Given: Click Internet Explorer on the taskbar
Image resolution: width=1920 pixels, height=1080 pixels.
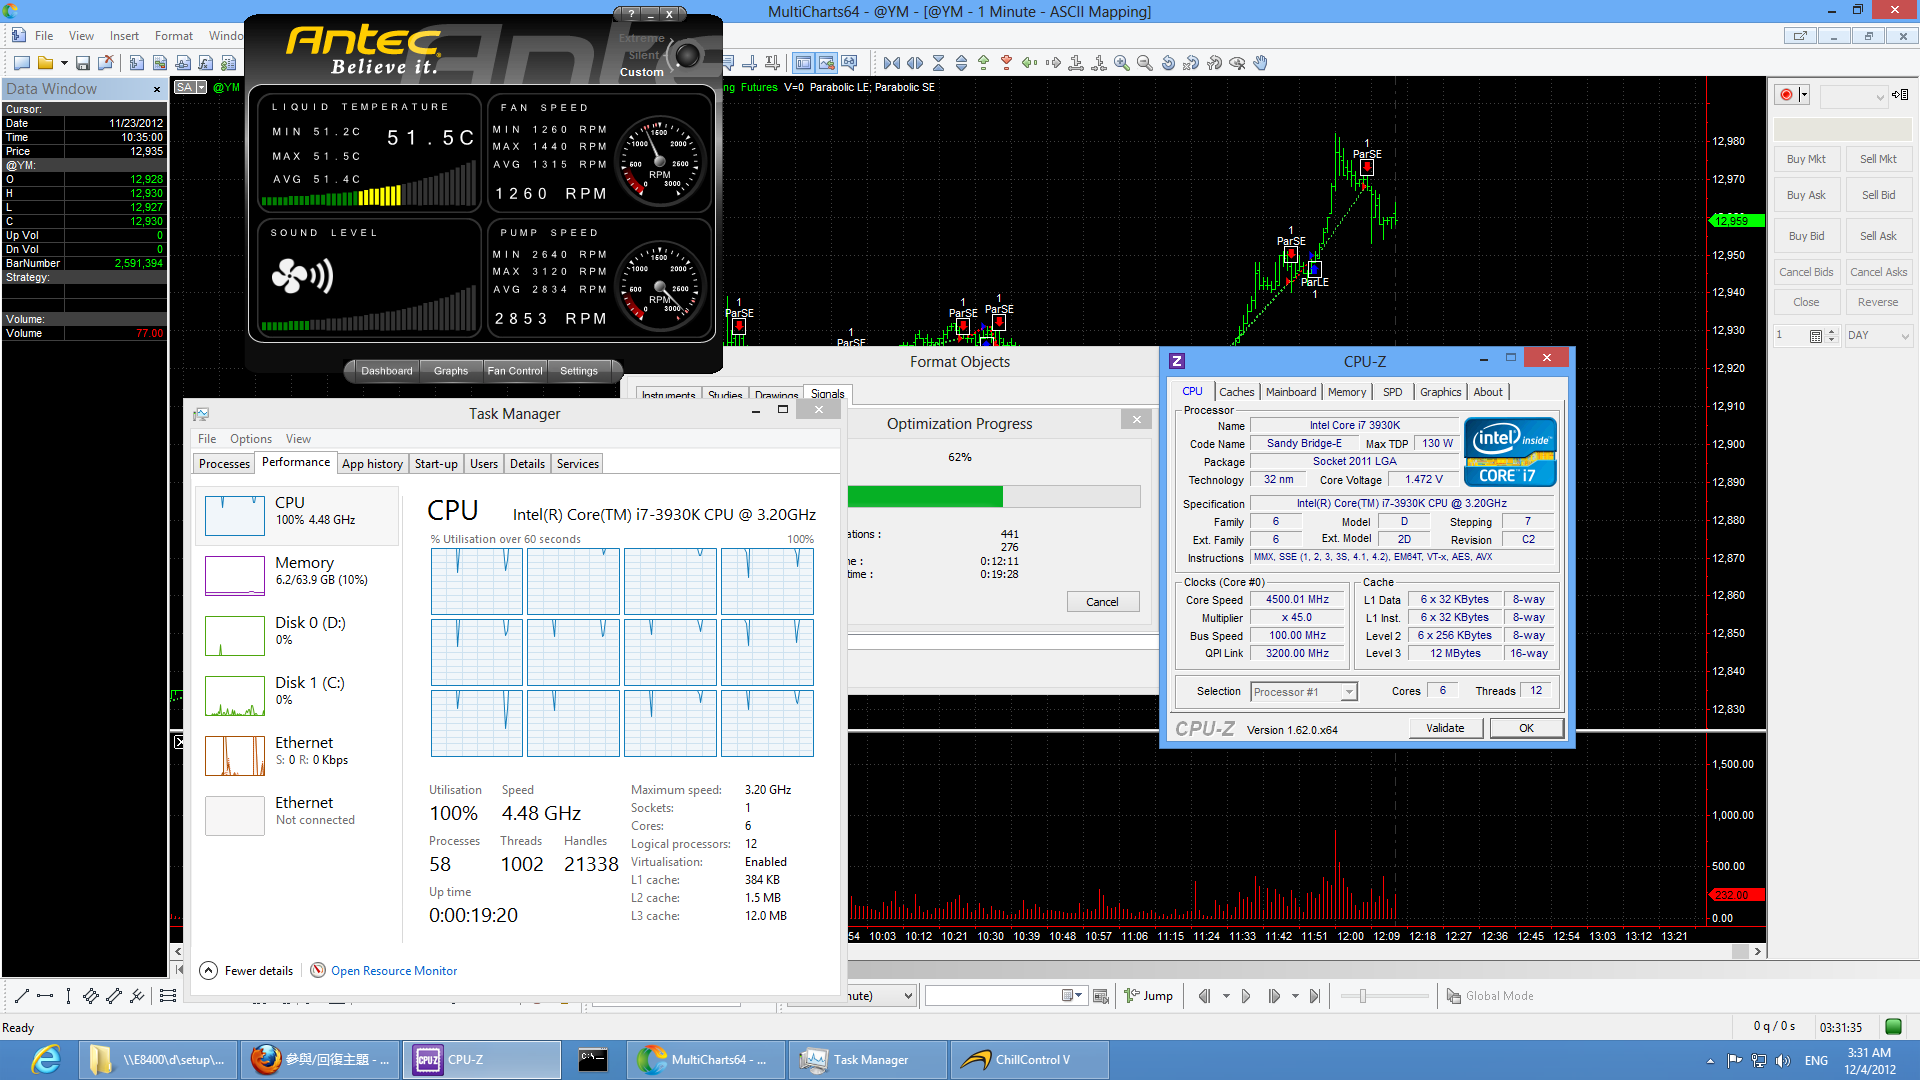Looking at the screenshot, I should click(46, 1060).
